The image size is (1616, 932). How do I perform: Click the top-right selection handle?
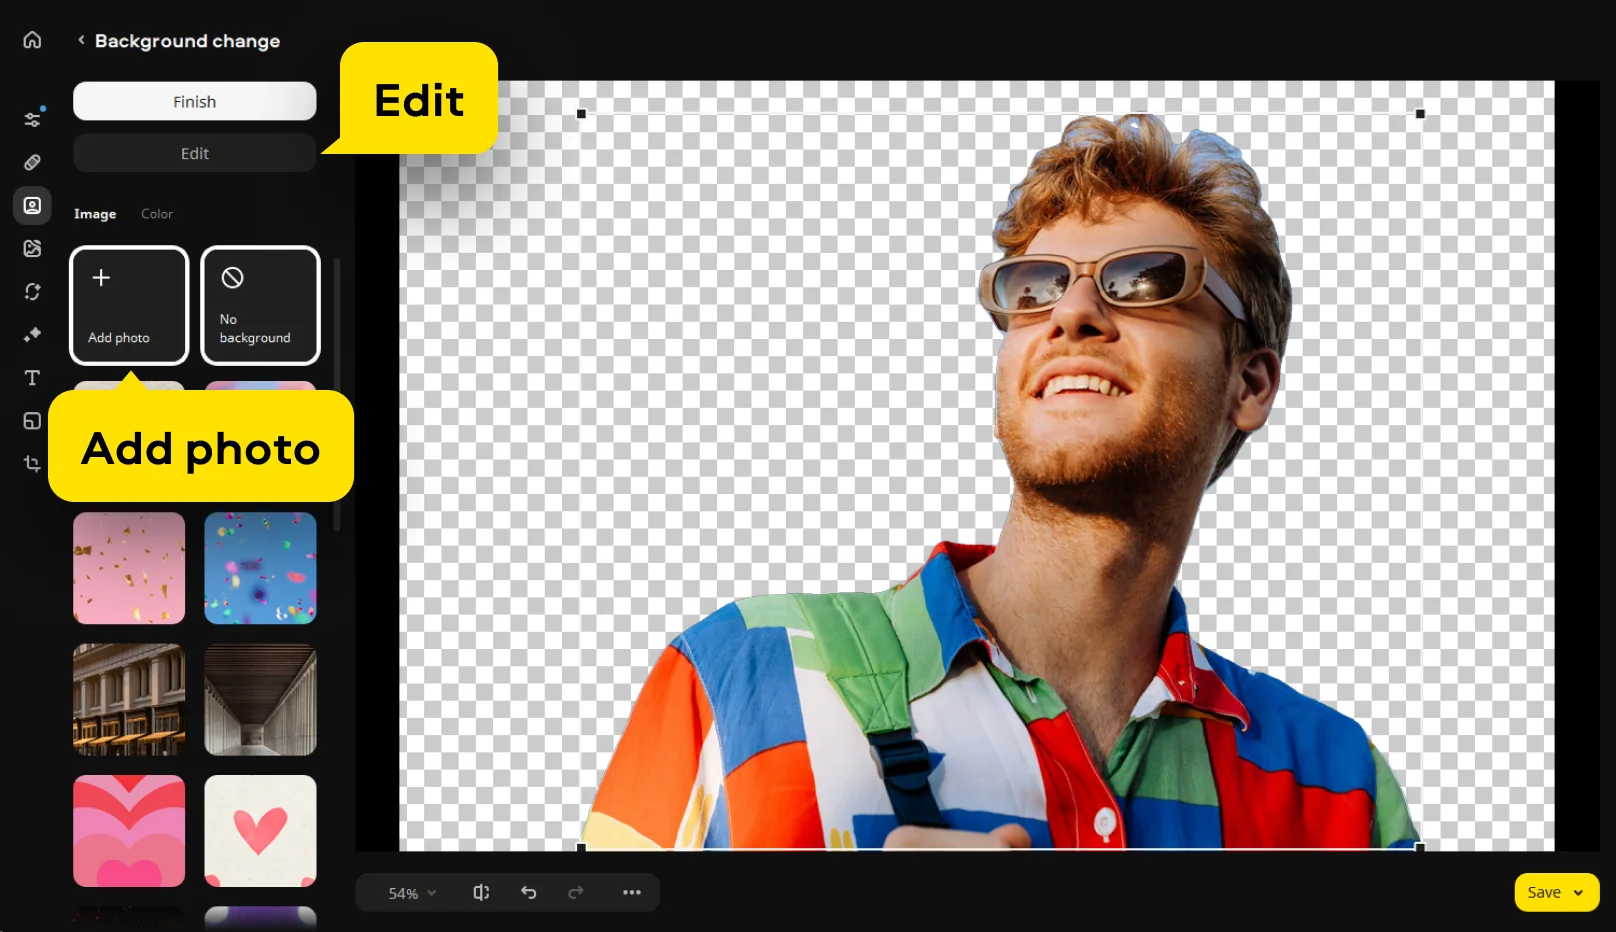pos(1420,114)
